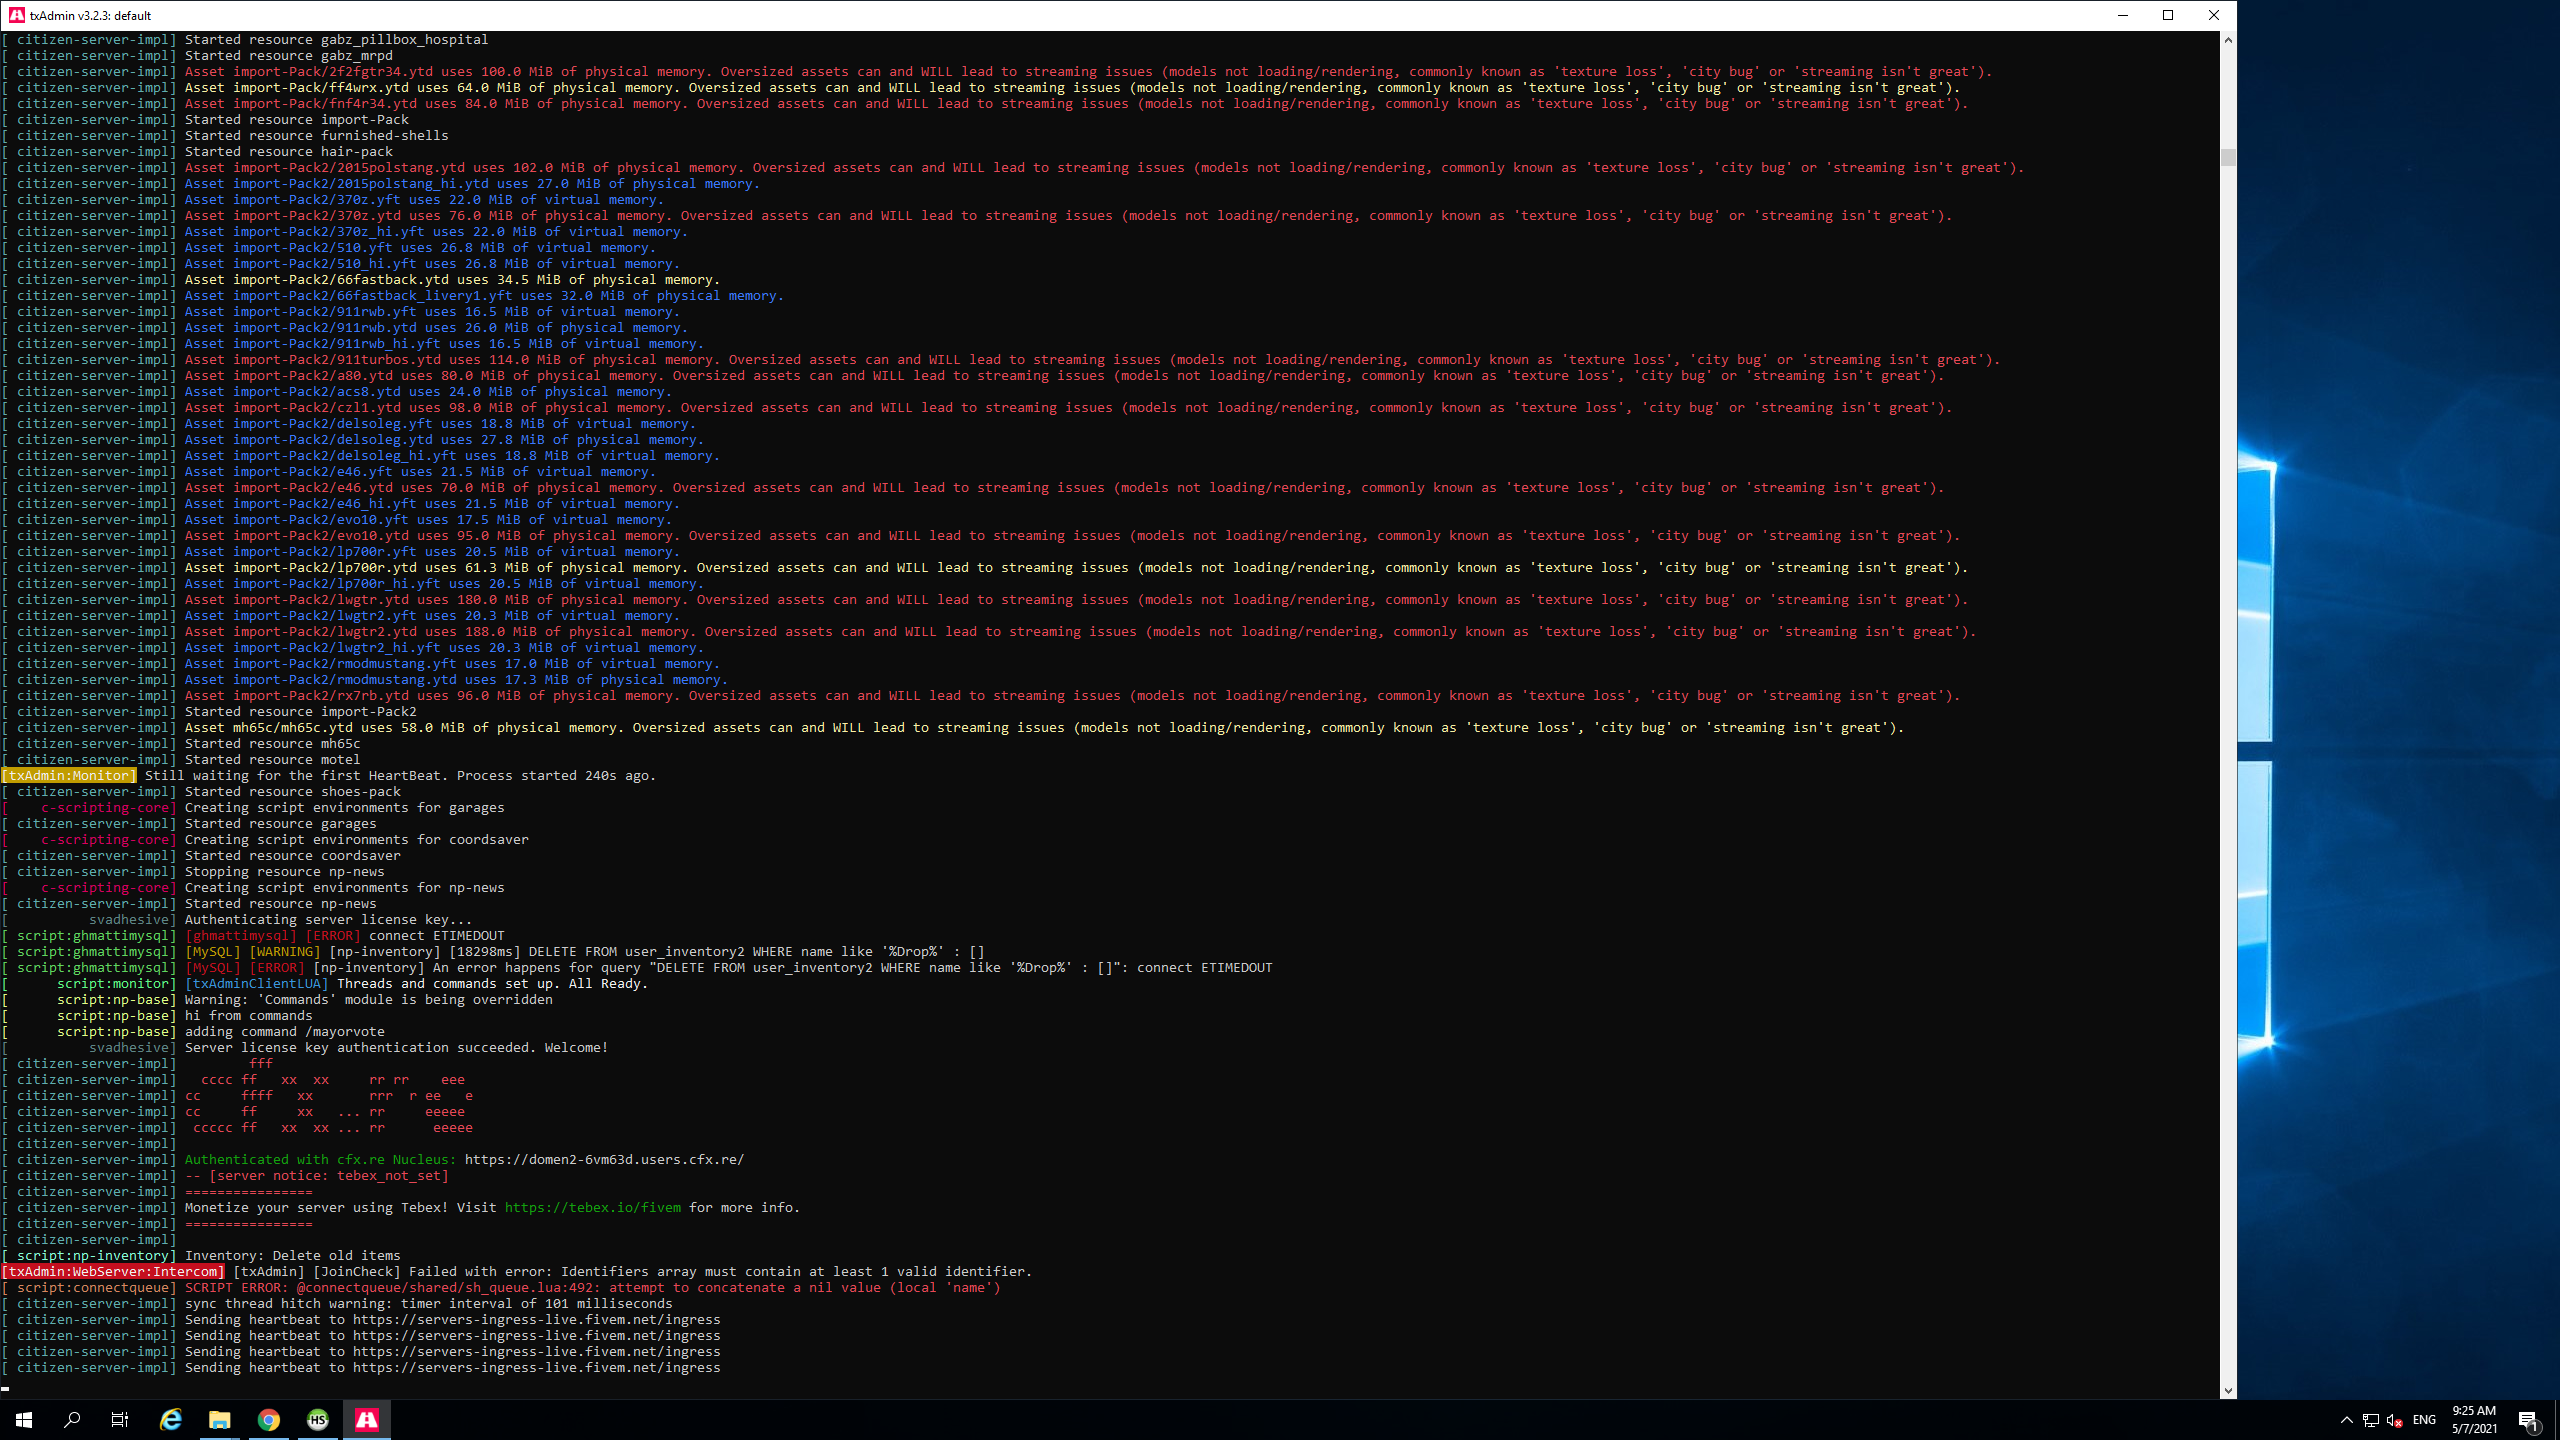This screenshot has height=1440, width=2560.
Task: Select the txAdmin taskbar button
Action: [367, 1420]
